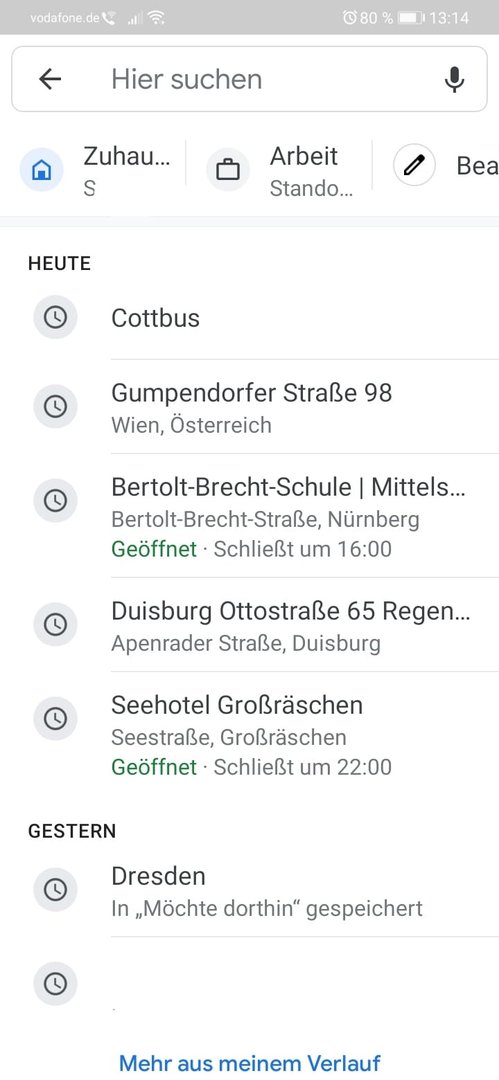This screenshot has width=499, height=1080.
Task: Tap the clock icon beside Cottbus
Action: (x=55, y=318)
